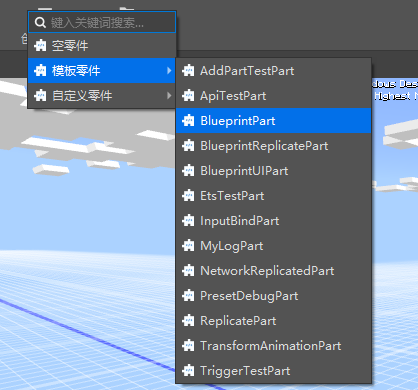Click the puzzle icon next to ReplicatePart
Image resolution: width=418 pixels, height=390 pixels.
click(x=188, y=321)
